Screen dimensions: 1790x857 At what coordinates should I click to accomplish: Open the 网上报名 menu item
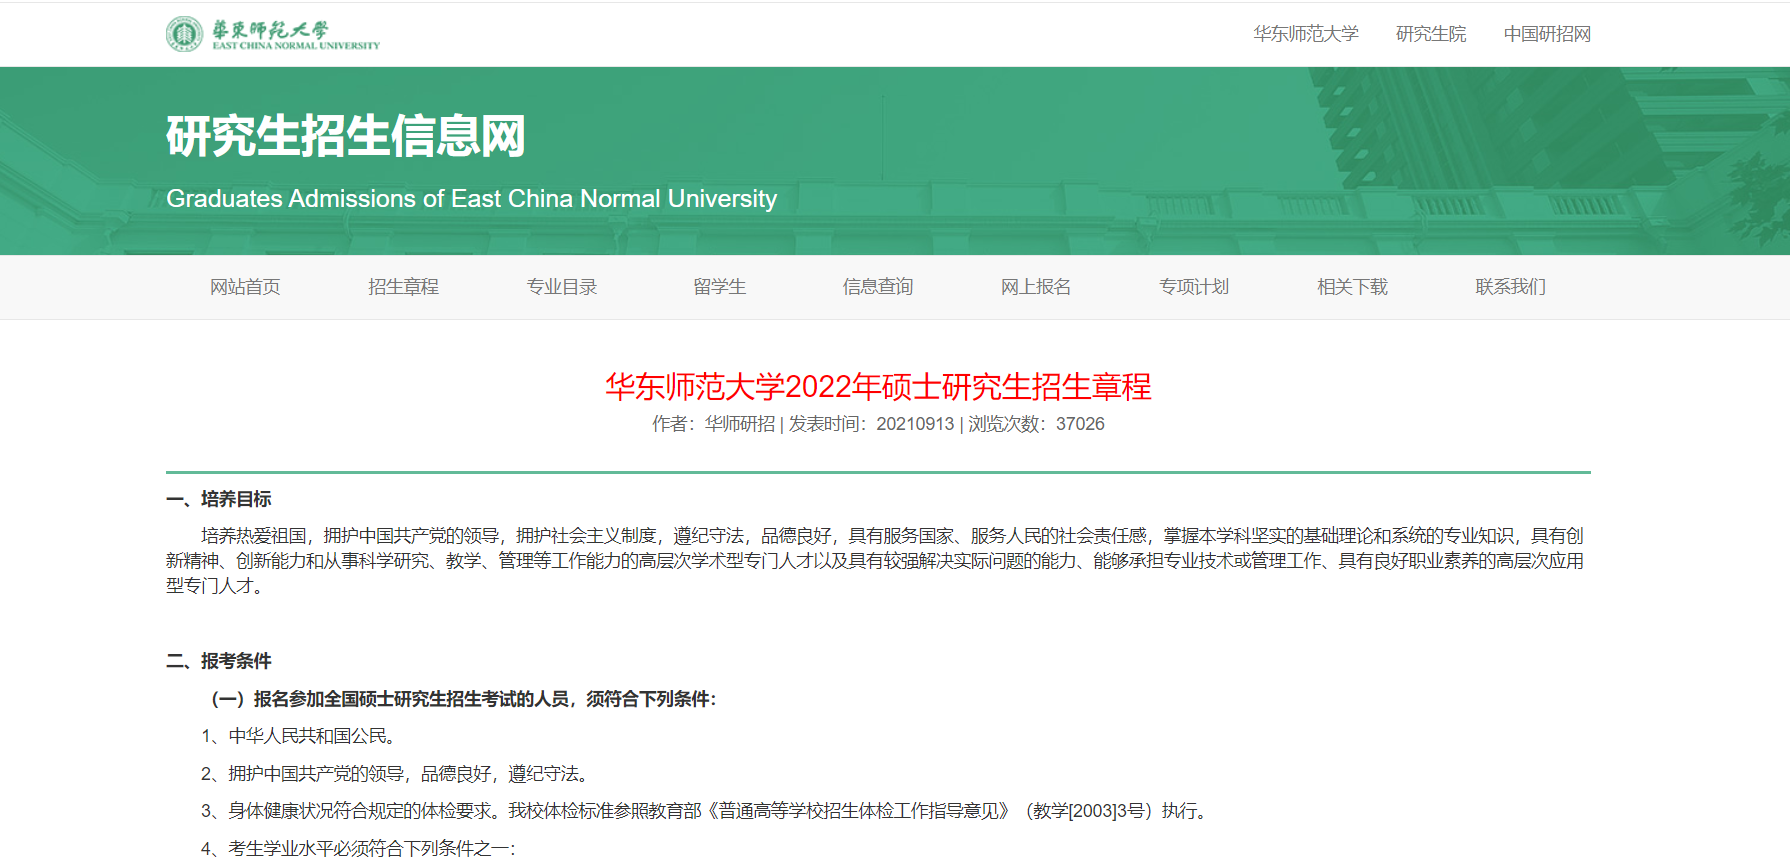(1036, 287)
